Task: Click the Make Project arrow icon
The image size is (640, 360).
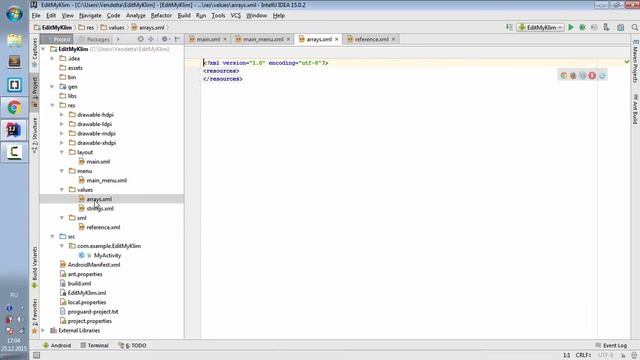Action: coord(509,27)
